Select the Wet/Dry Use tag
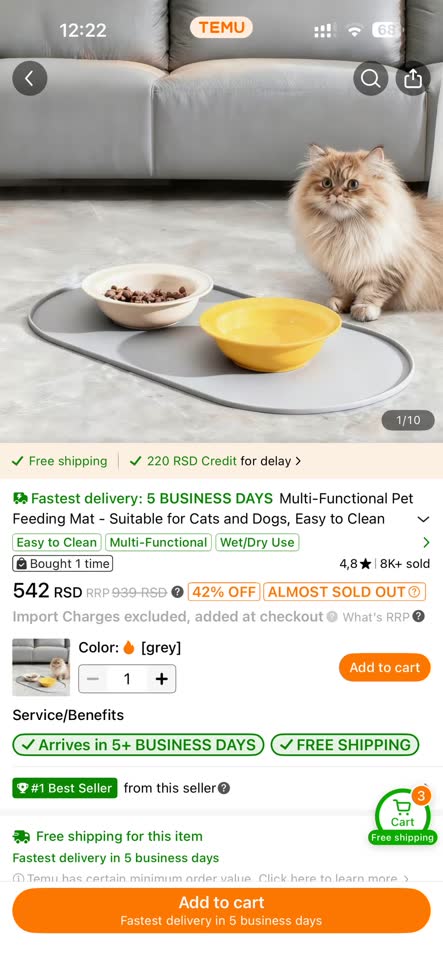443x960 pixels. [257, 542]
